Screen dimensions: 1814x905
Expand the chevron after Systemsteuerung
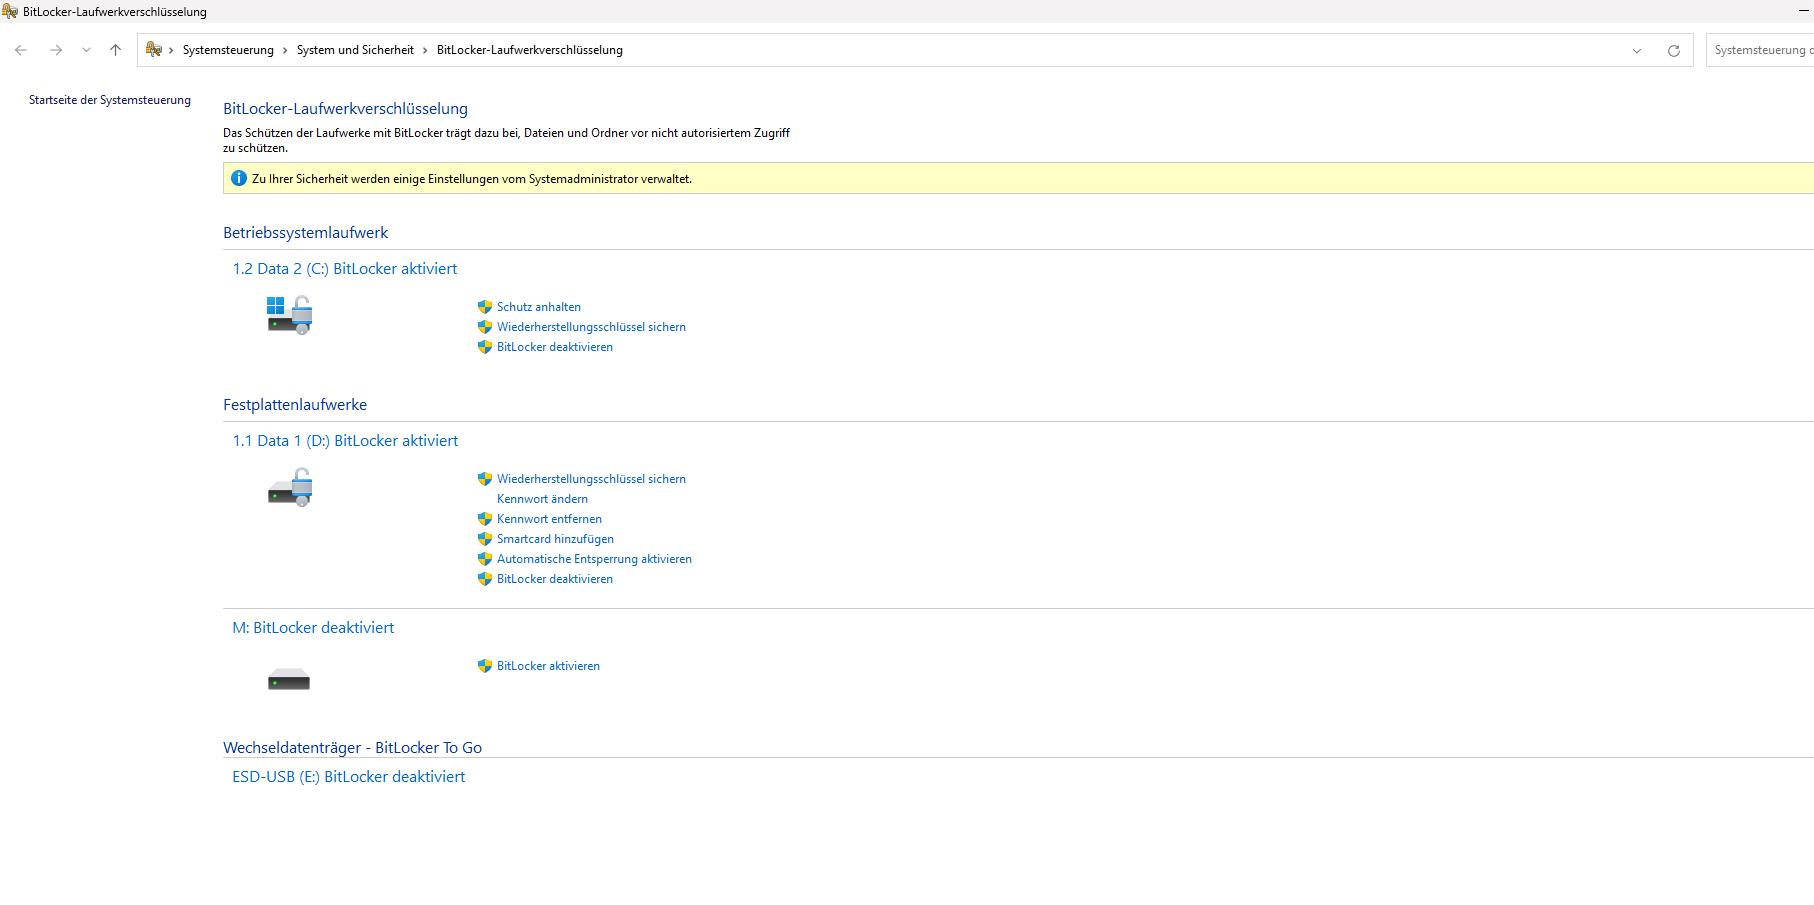point(285,50)
